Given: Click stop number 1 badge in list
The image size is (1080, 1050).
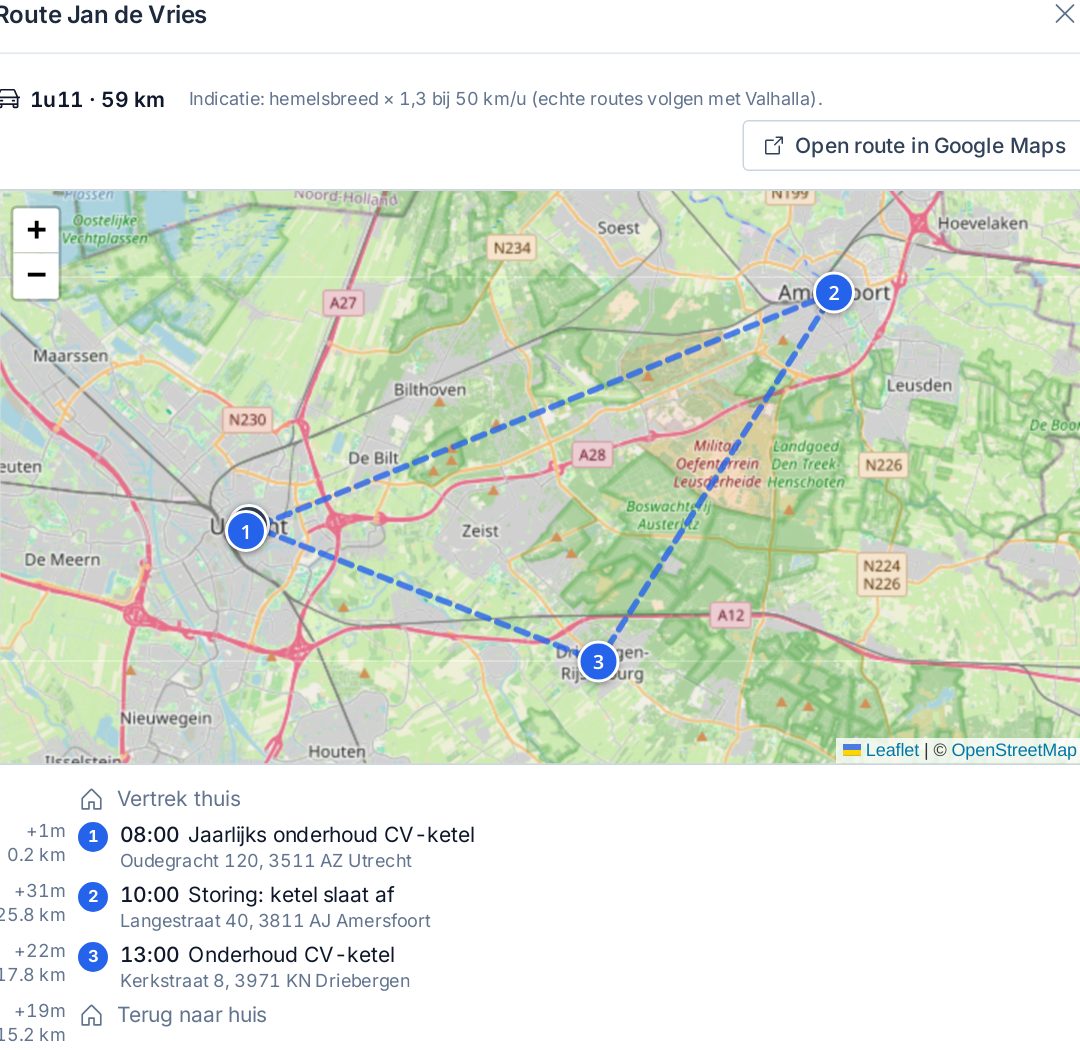Looking at the screenshot, I should point(93,836).
